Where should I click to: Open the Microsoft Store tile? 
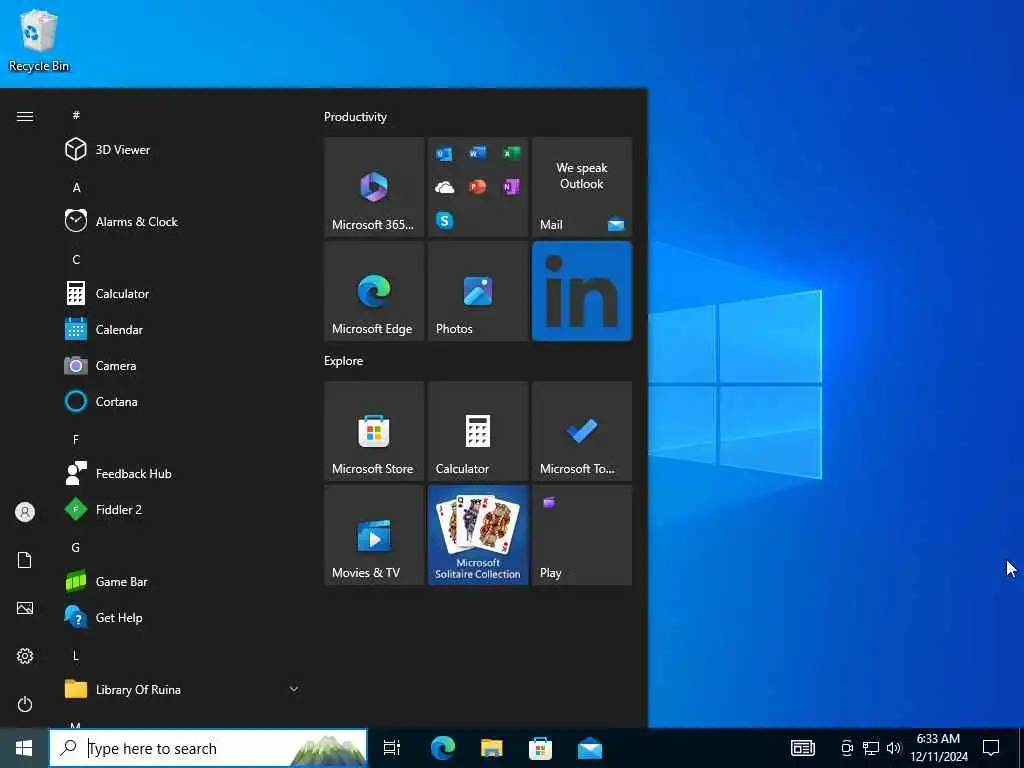pos(374,431)
